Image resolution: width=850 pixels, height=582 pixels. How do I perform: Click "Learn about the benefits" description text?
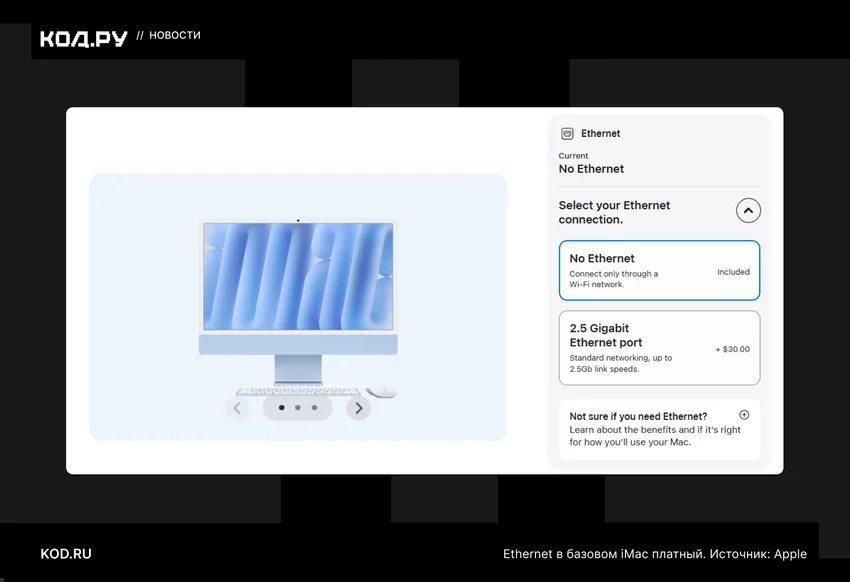point(655,436)
